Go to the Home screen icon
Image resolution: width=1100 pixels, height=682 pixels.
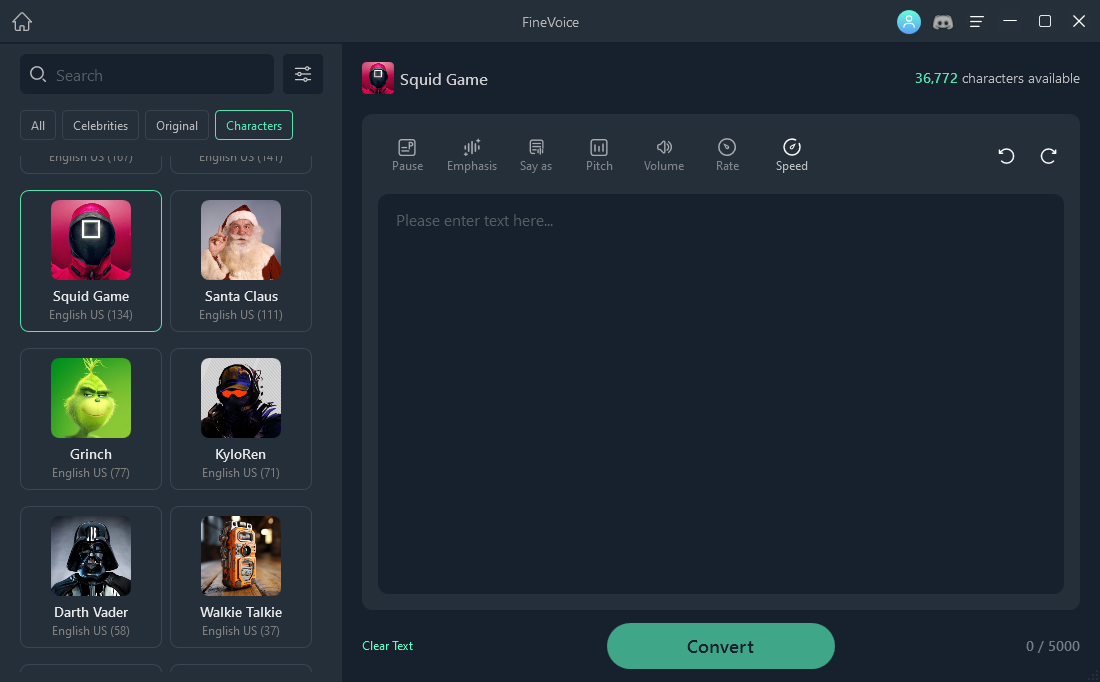(22, 22)
